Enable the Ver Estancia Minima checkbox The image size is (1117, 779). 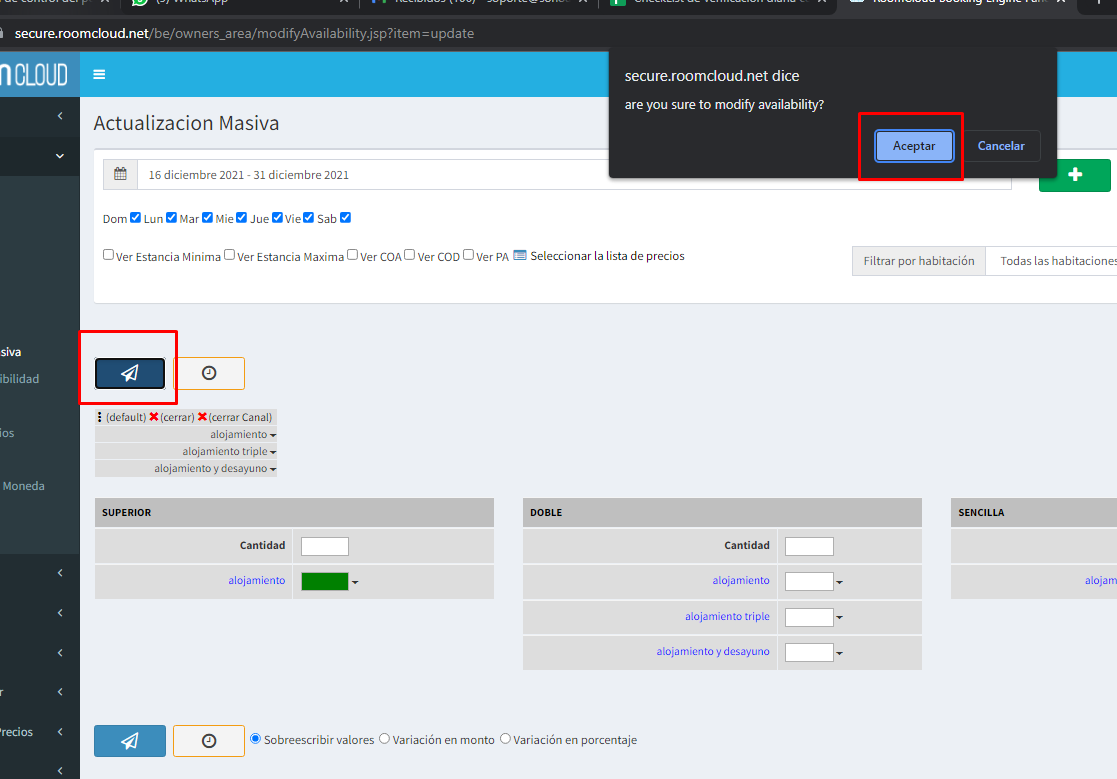108,255
